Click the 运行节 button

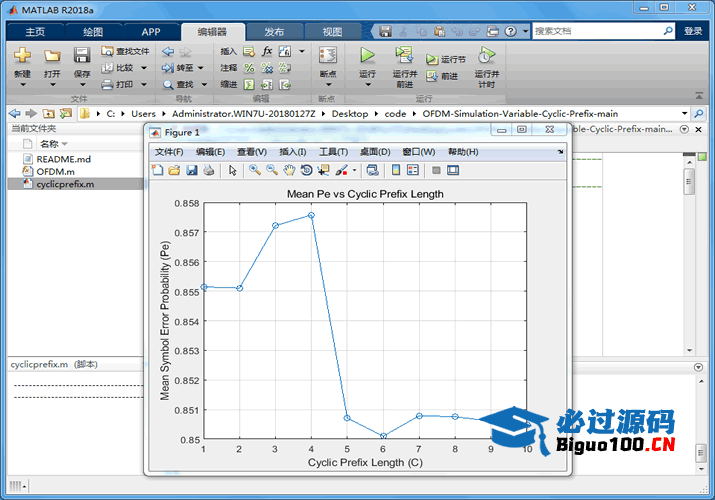[x=446, y=60]
